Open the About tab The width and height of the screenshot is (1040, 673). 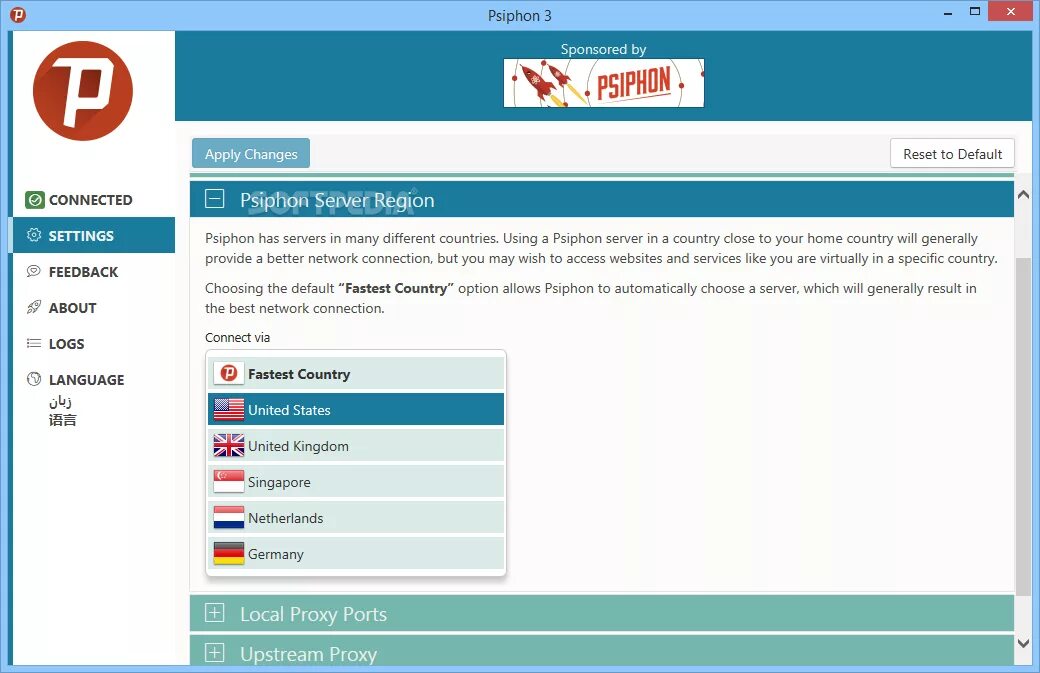point(94,308)
